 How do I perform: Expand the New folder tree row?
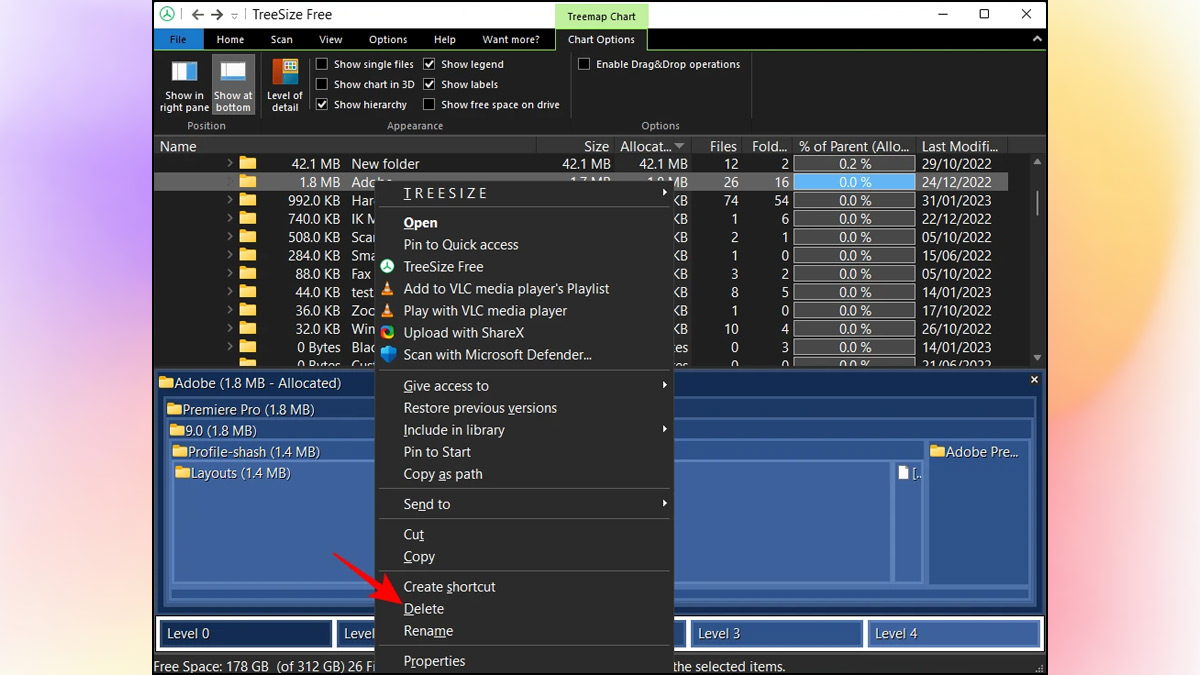(229, 163)
